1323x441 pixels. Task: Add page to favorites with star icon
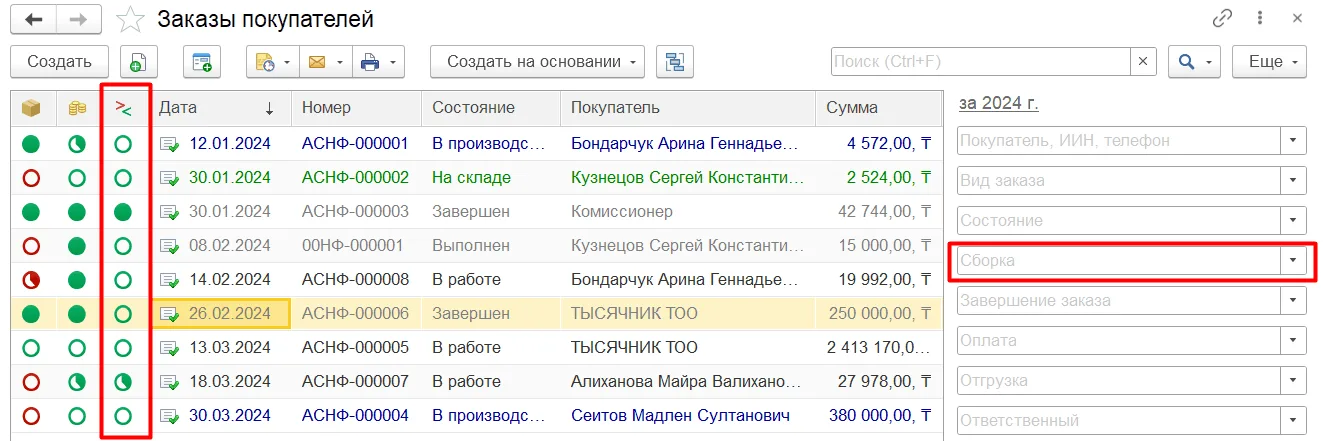tap(129, 19)
